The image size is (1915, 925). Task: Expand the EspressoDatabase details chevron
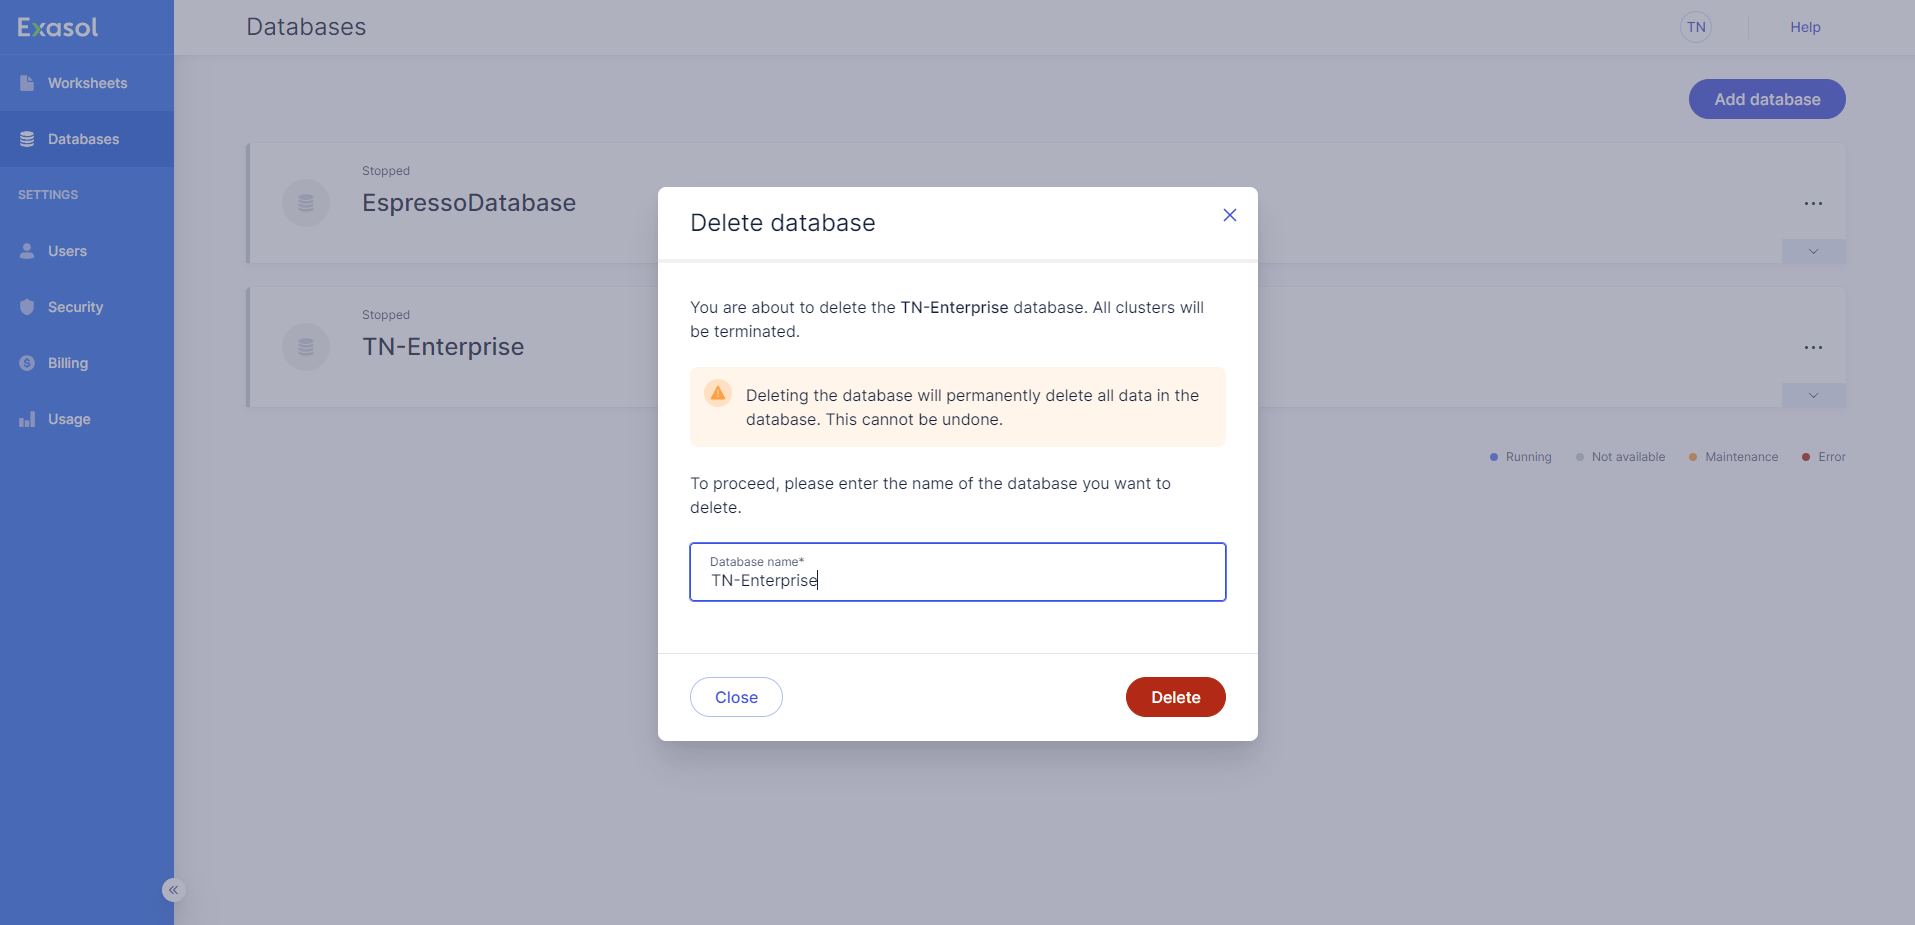1813,252
